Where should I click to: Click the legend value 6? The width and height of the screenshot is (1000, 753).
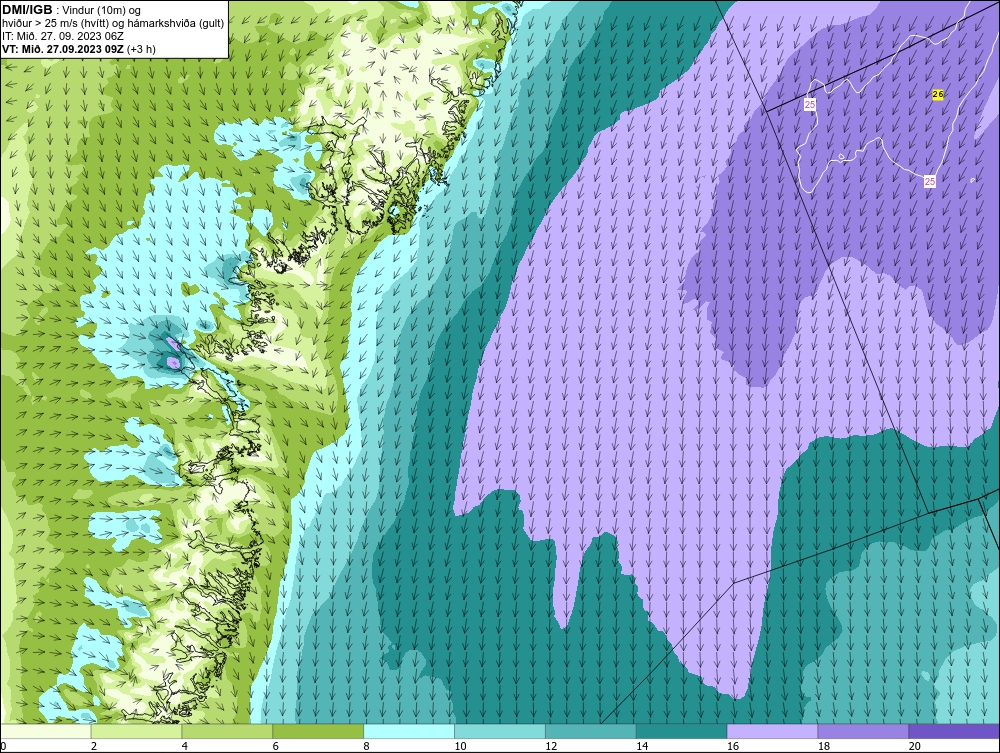276,746
